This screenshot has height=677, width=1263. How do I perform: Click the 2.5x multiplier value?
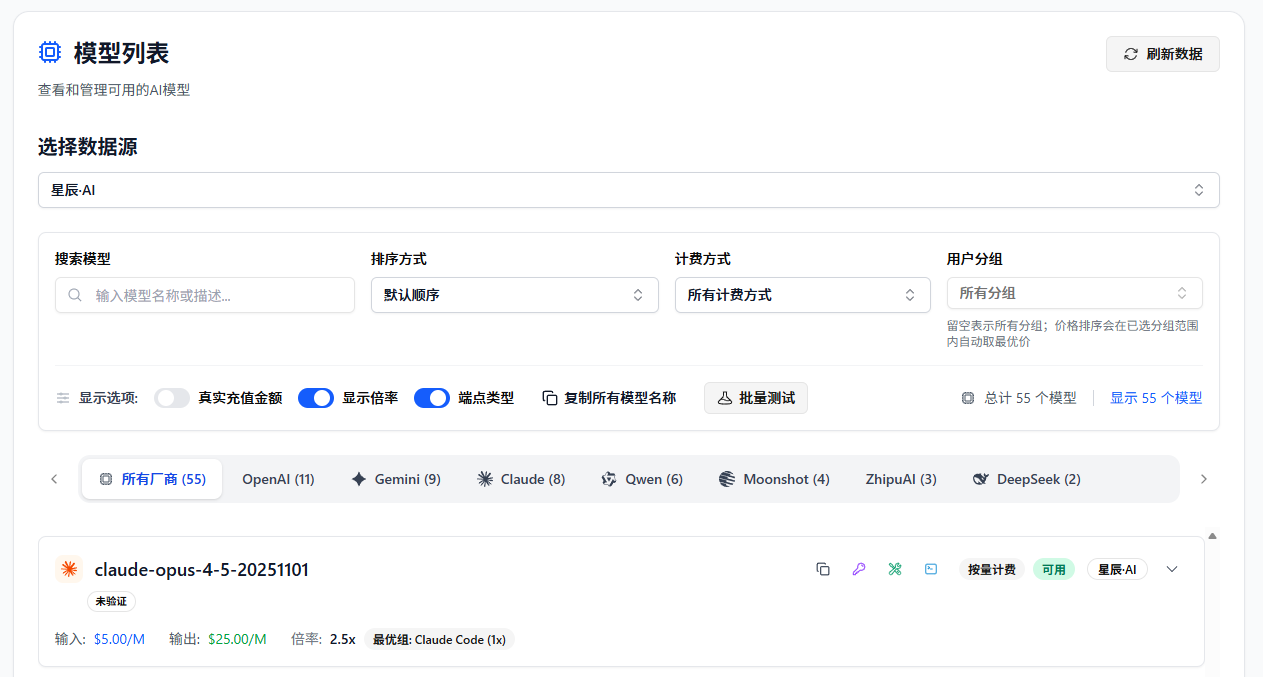click(x=343, y=639)
